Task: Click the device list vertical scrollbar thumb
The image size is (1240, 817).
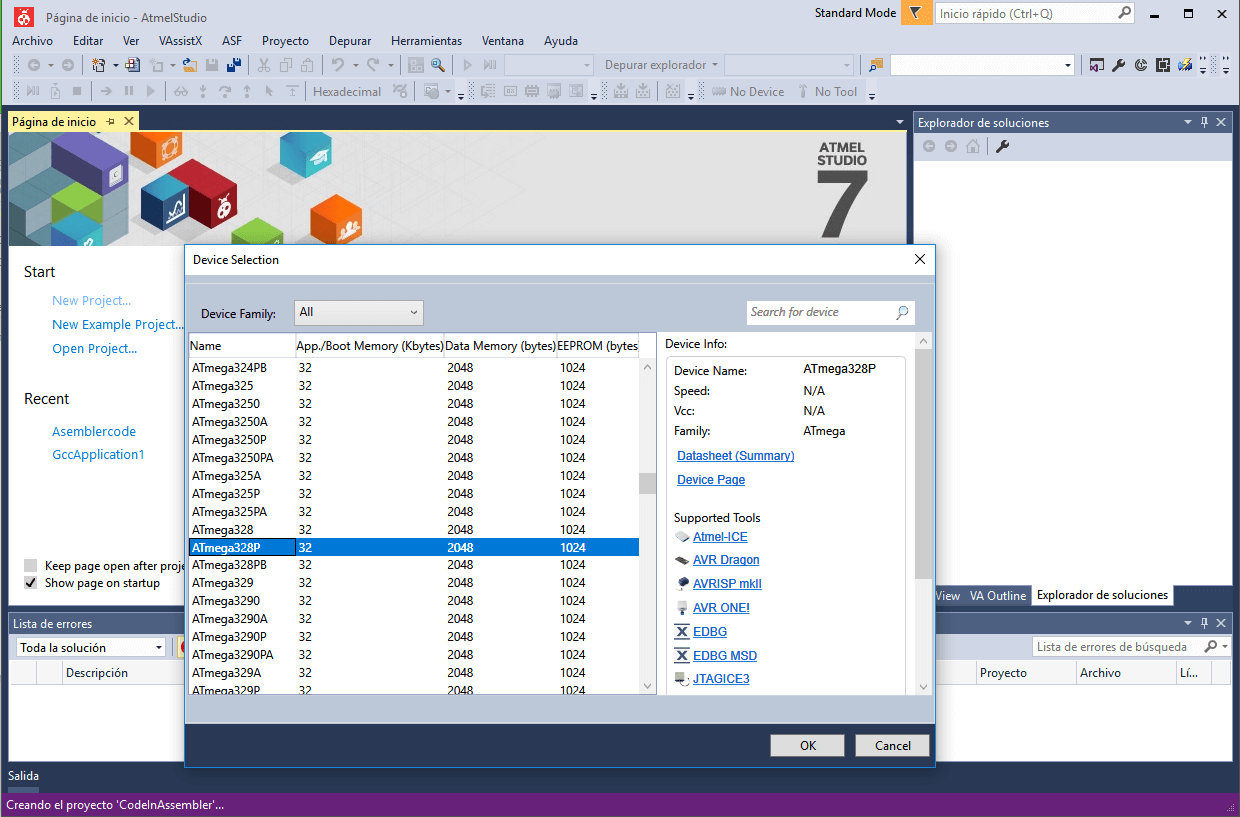Action: tap(647, 483)
